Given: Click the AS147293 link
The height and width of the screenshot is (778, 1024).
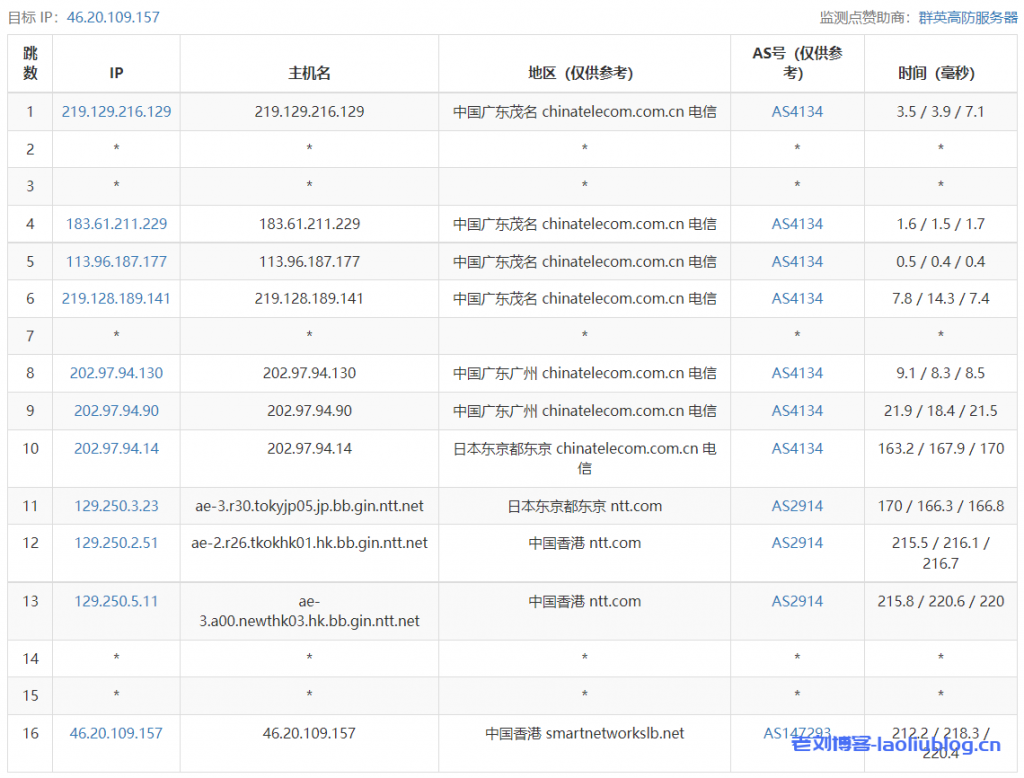Looking at the screenshot, I should pos(797,733).
